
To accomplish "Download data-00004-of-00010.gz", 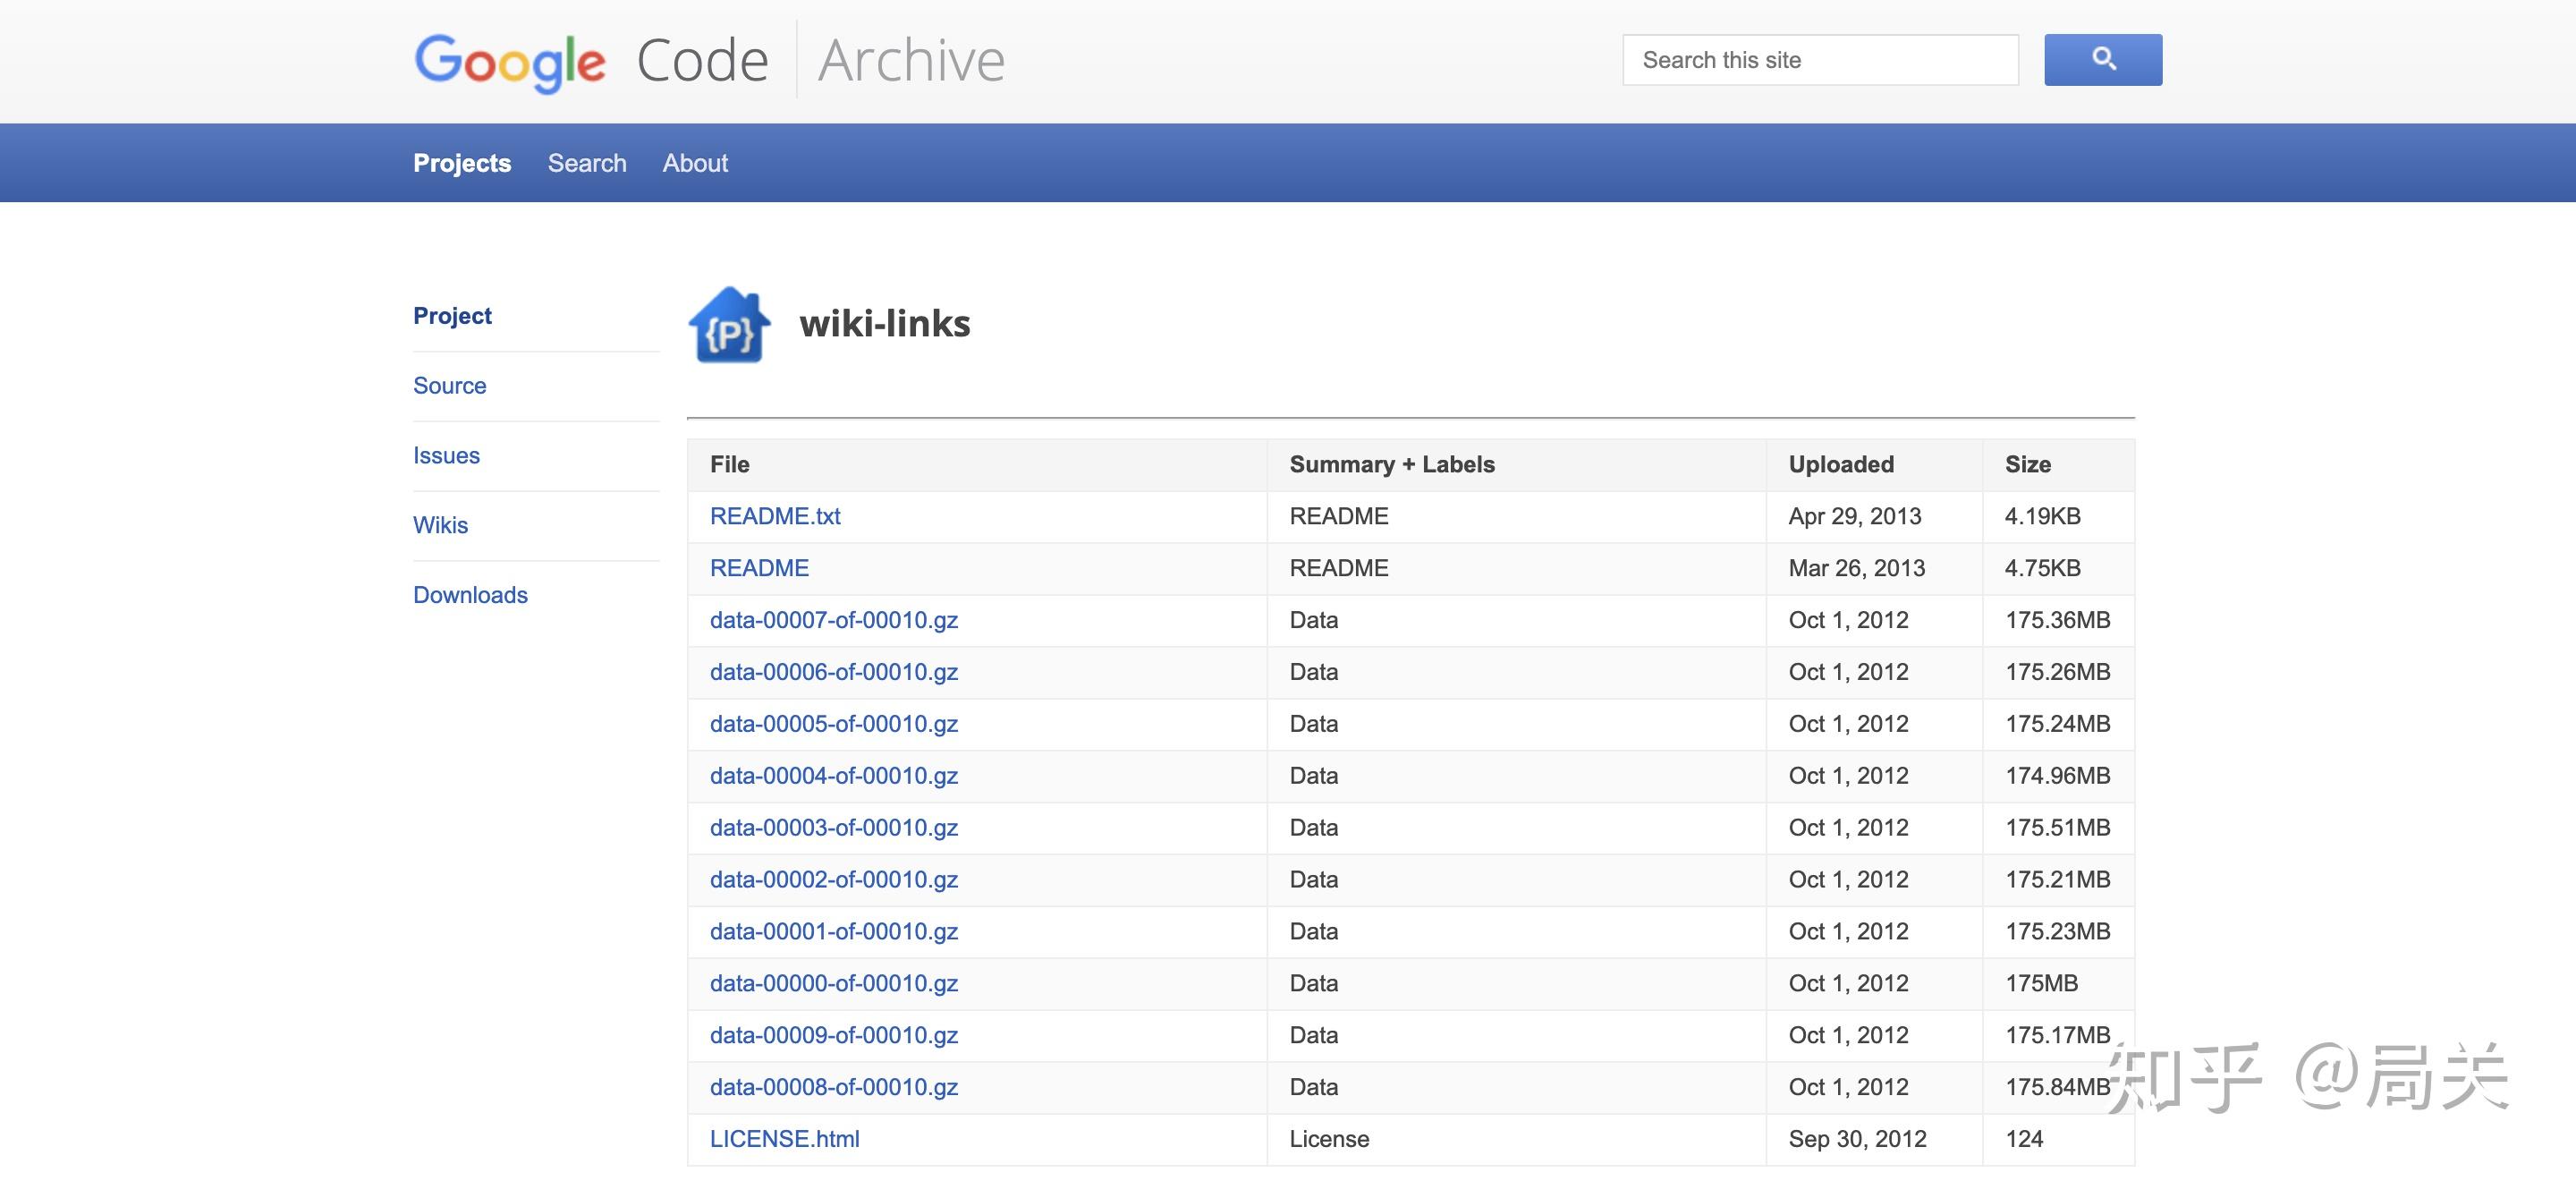I will coord(833,776).
